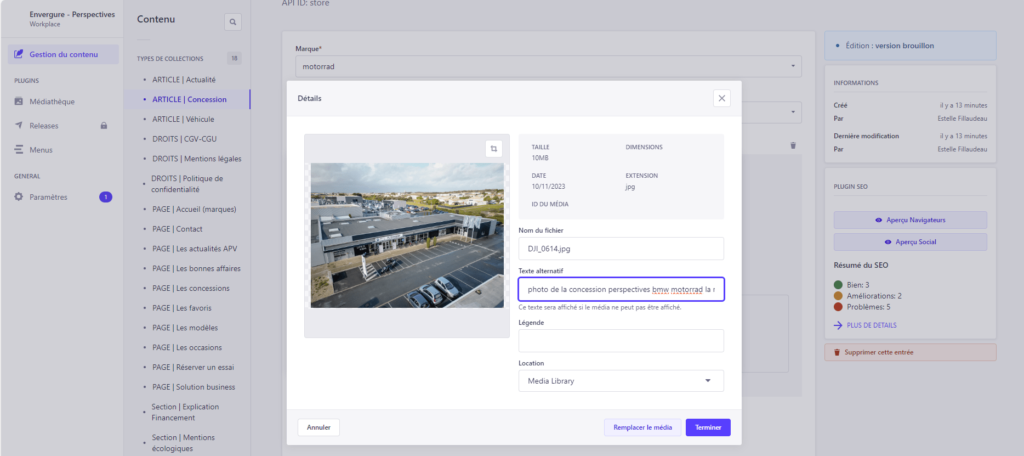Screen dimensions: 1024x456
Task: Open the PLUS DE DETAILS link
Action: (865, 325)
